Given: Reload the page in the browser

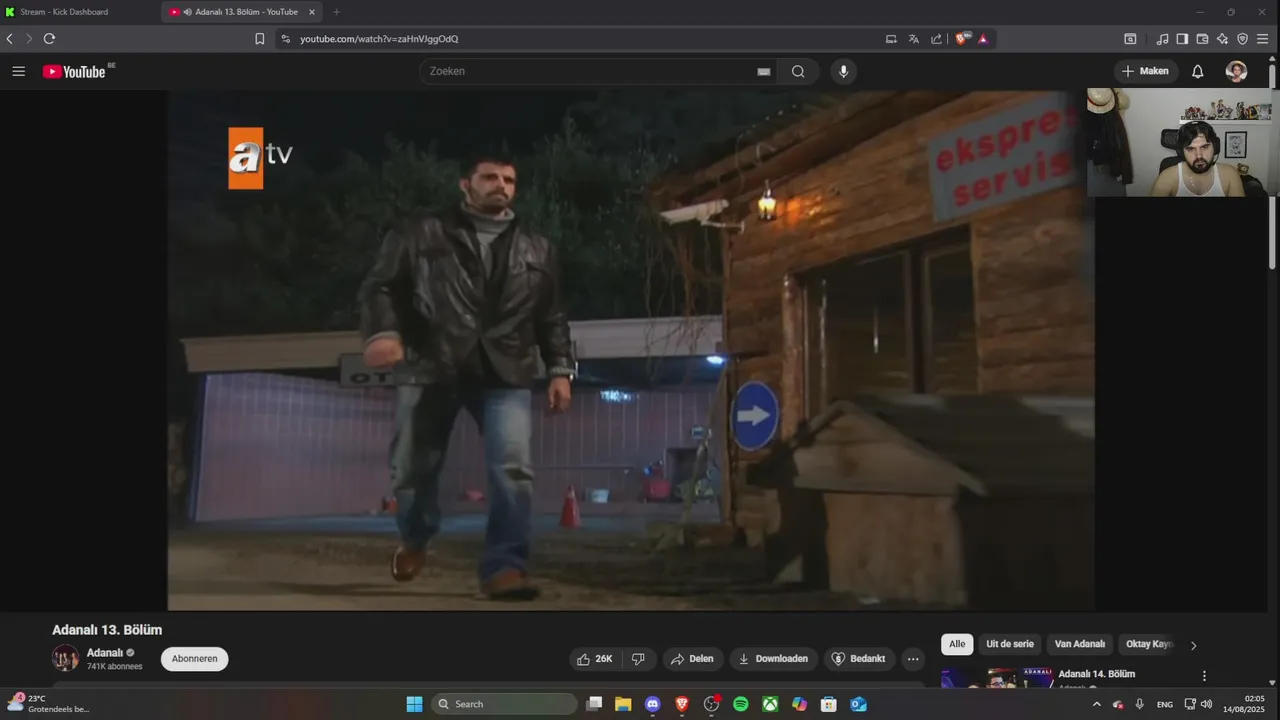Looking at the screenshot, I should (49, 39).
